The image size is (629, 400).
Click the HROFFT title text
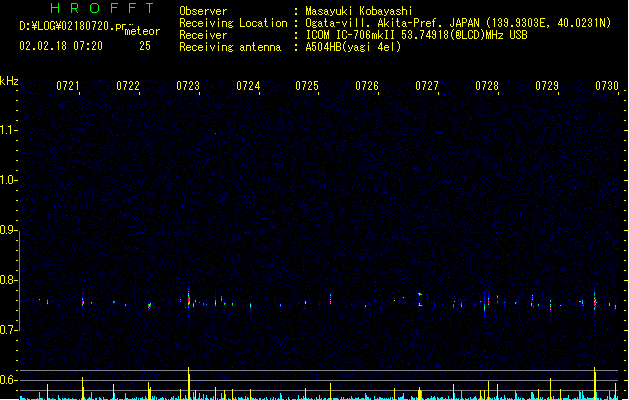(102, 8)
